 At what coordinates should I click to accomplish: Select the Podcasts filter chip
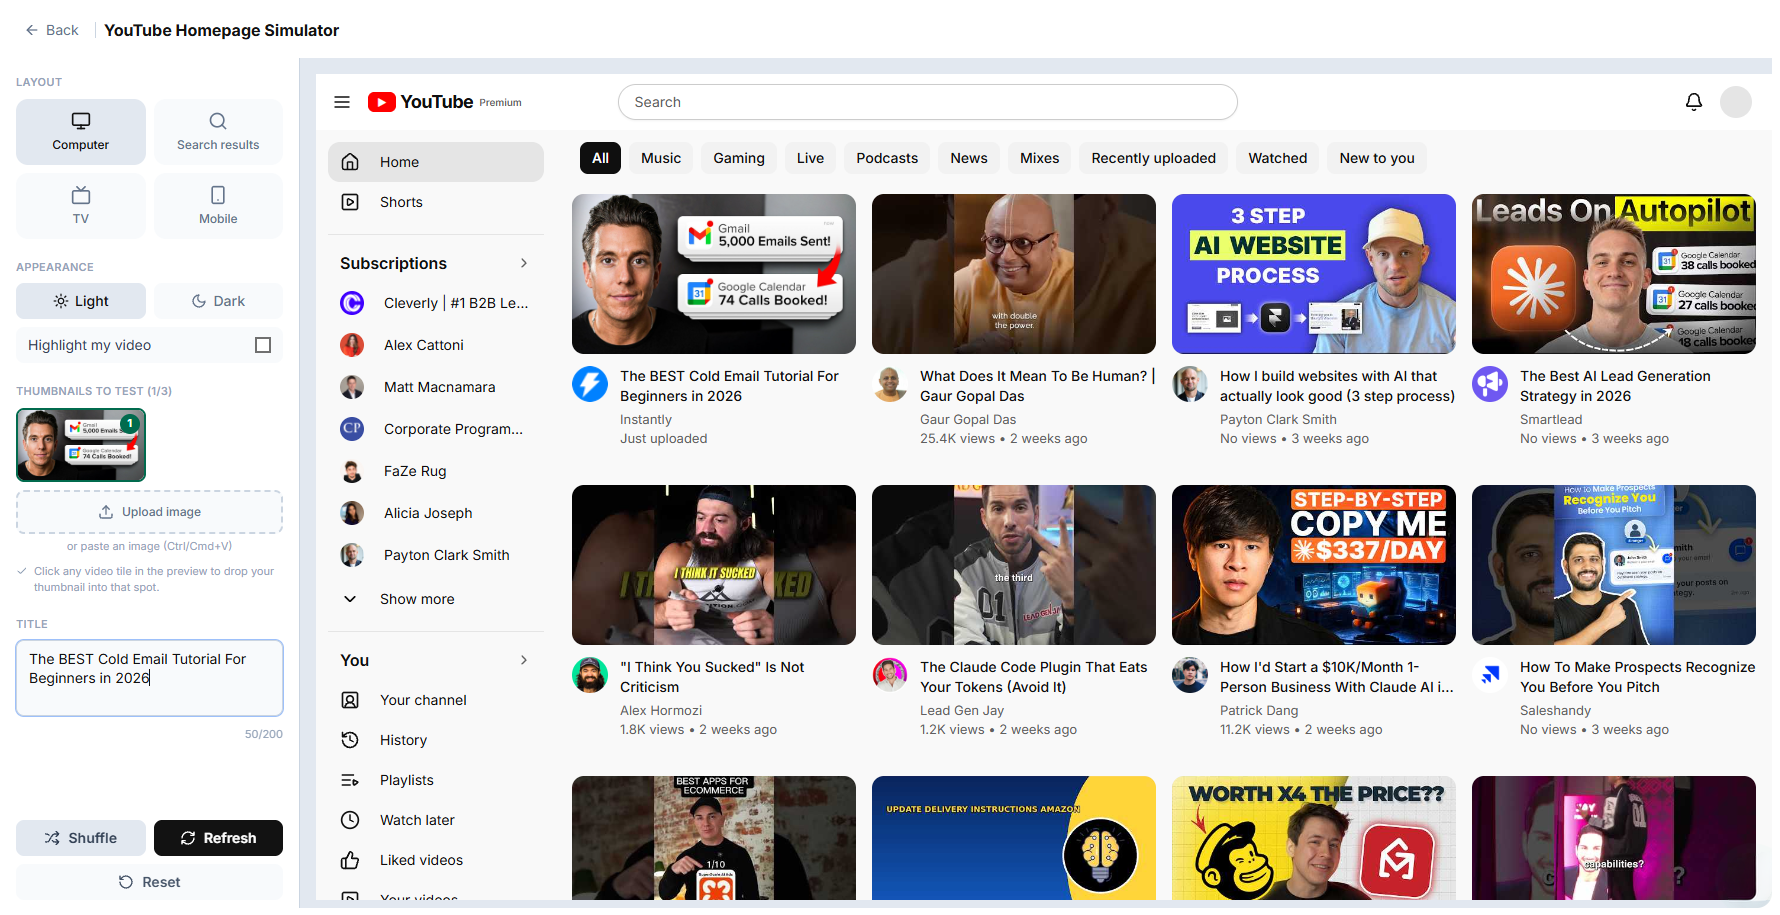(x=887, y=158)
